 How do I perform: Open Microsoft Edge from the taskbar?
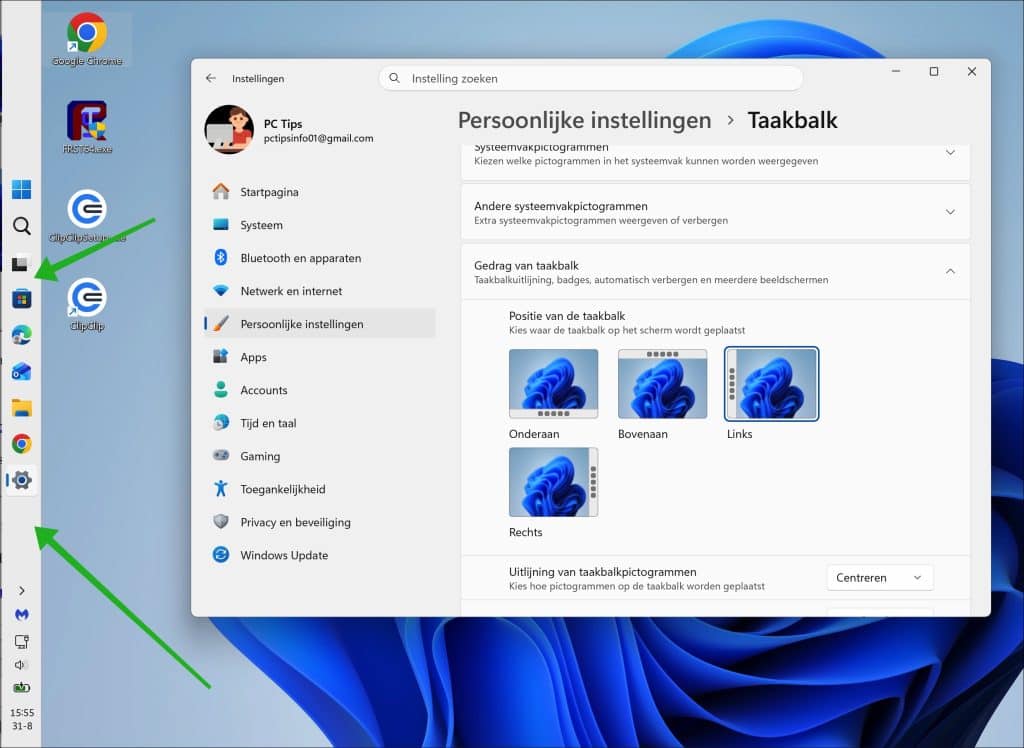coord(22,335)
